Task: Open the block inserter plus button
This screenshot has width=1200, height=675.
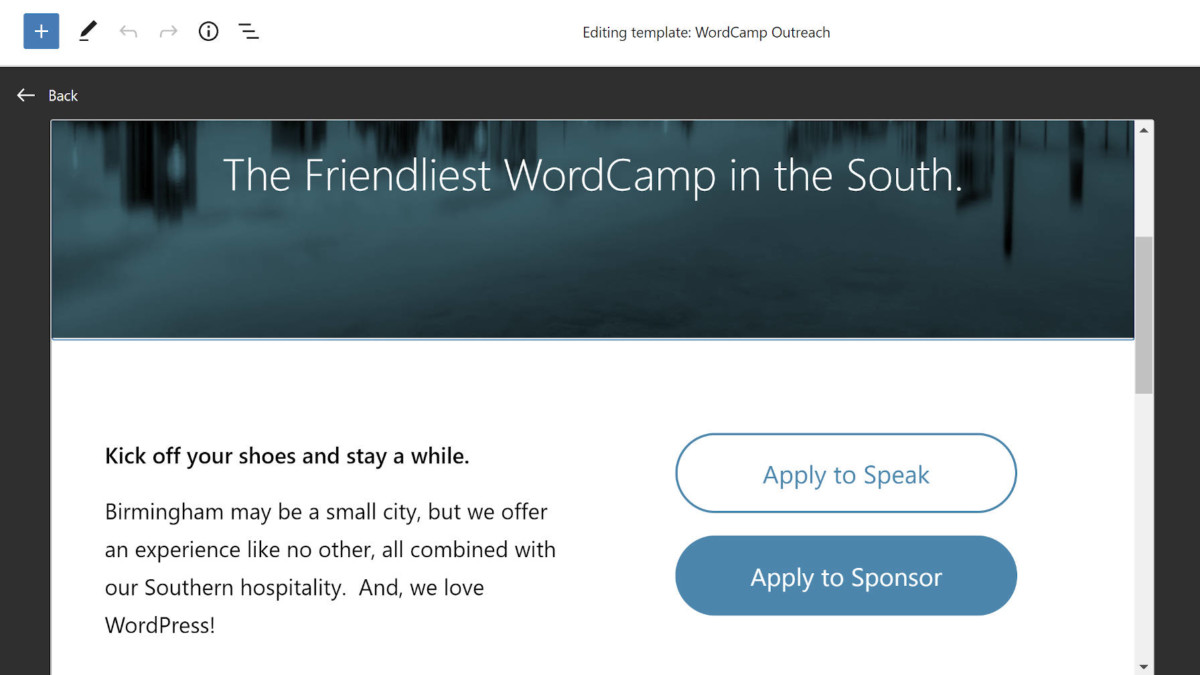Action: click(x=41, y=31)
